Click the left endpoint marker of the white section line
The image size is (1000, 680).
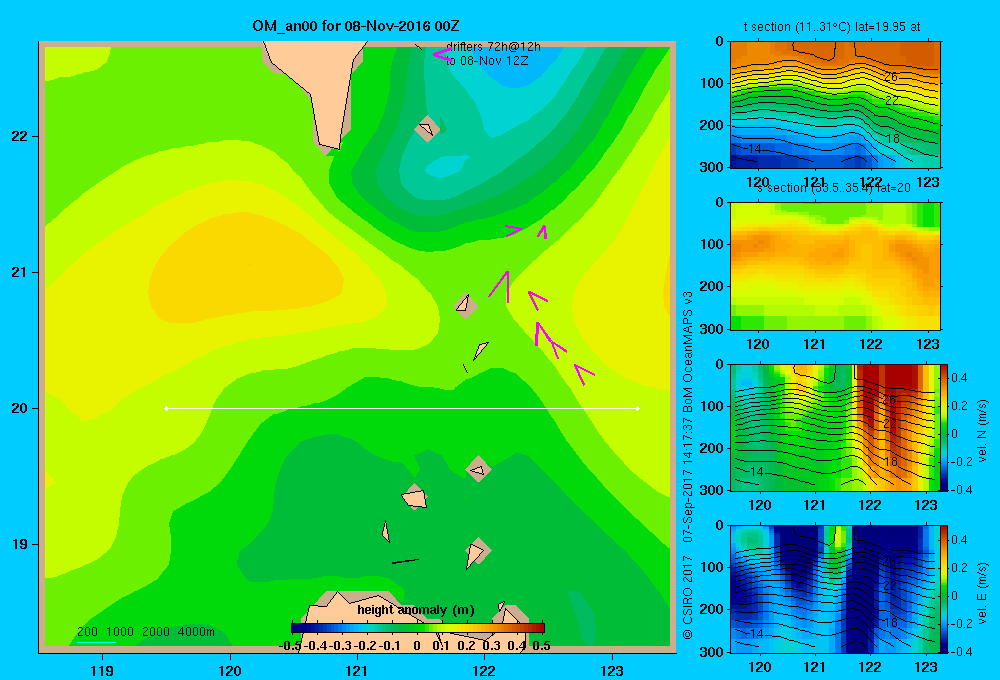[x=166, y=408]
